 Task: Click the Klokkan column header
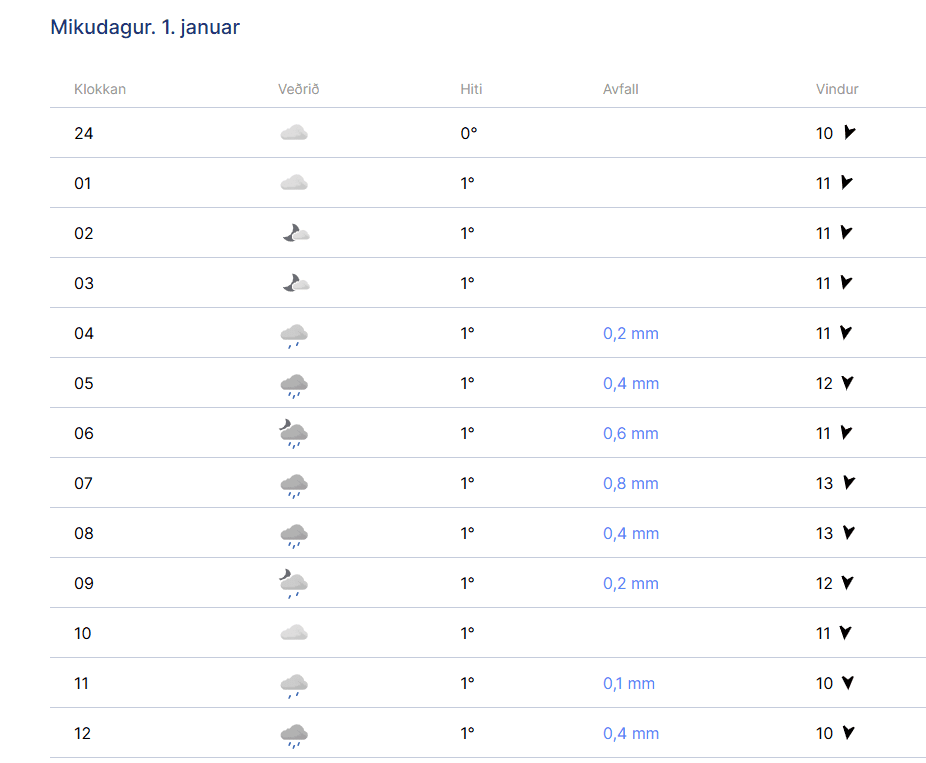coord(100,89)
